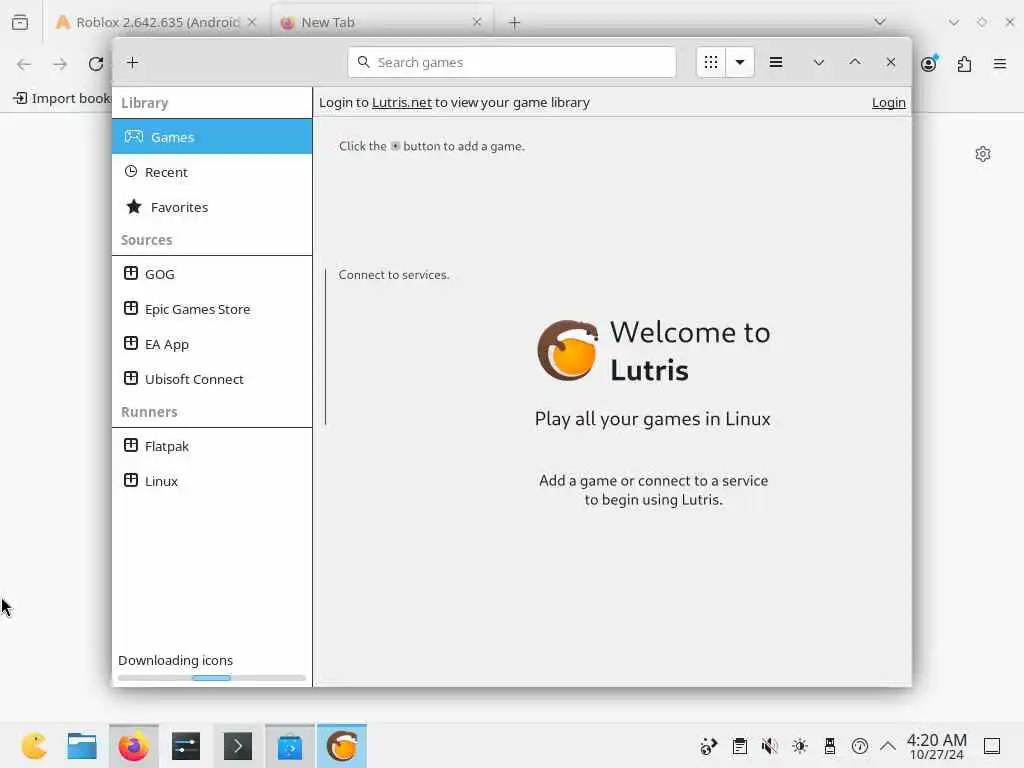Open Firefox new tab settings gear

[983, 154]
